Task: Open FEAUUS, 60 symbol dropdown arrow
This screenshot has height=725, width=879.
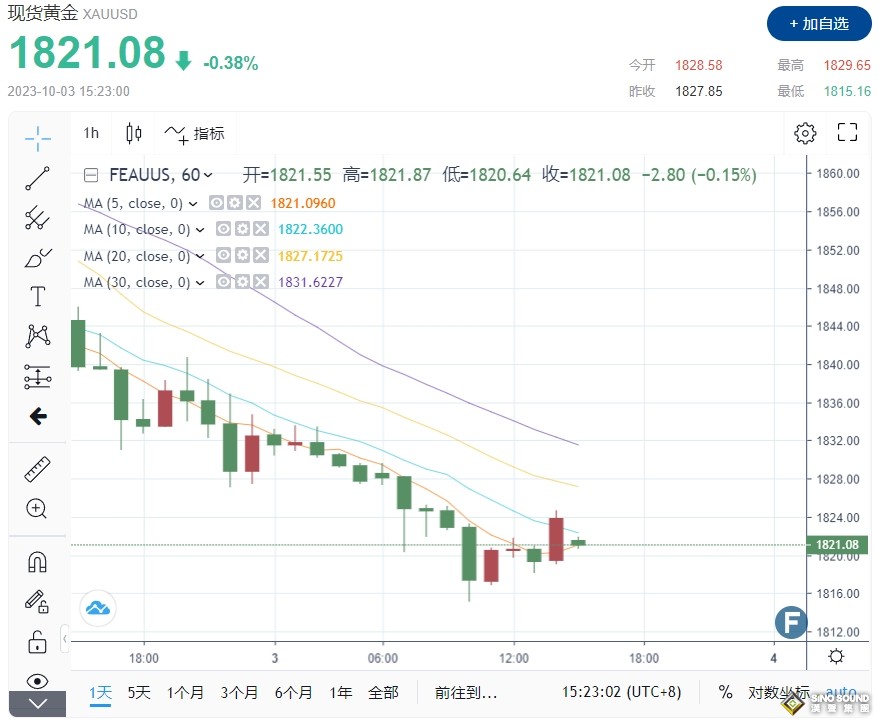Action: (x=208, y=176)
